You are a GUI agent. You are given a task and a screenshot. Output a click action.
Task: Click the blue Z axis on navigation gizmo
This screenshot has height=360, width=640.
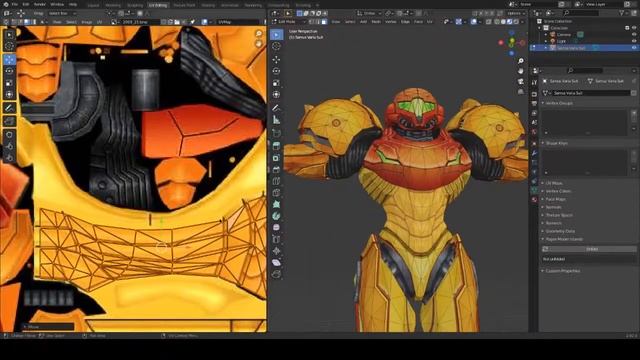pos(511,53)
